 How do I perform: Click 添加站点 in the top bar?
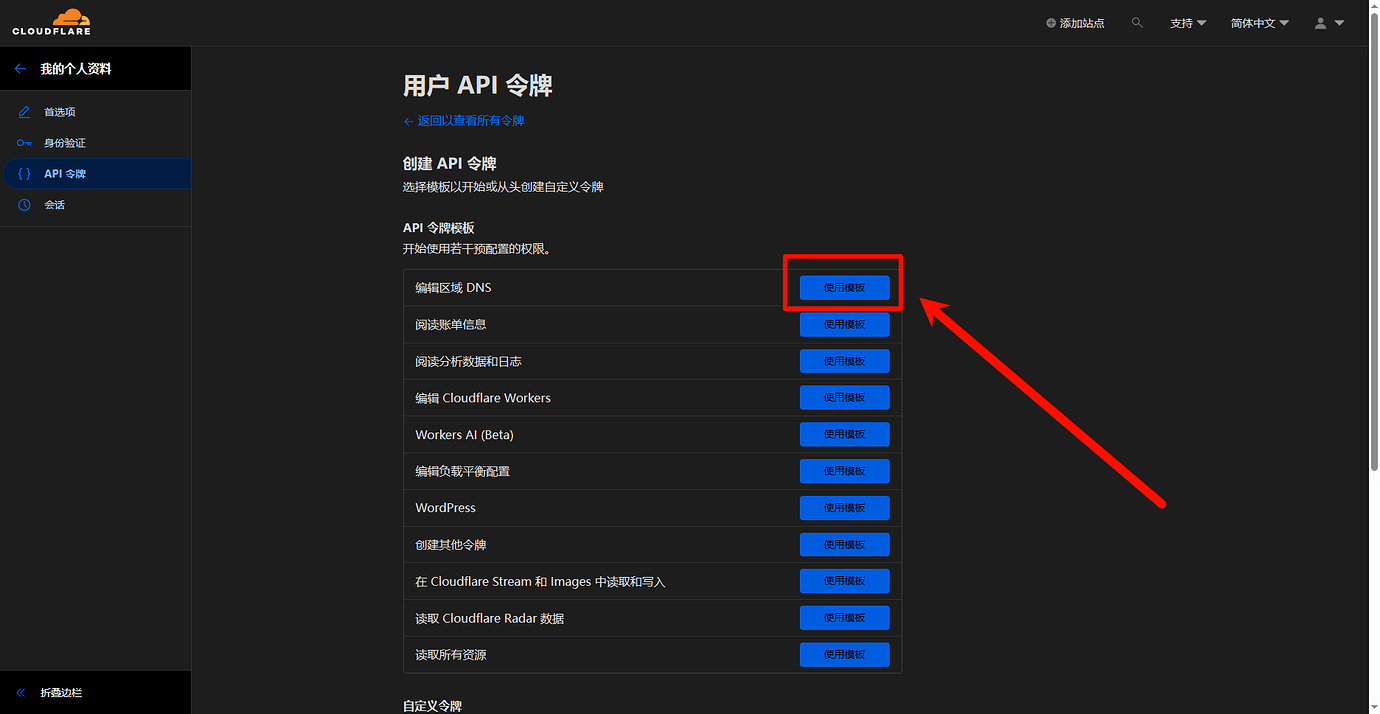[x=1075, y=23]
